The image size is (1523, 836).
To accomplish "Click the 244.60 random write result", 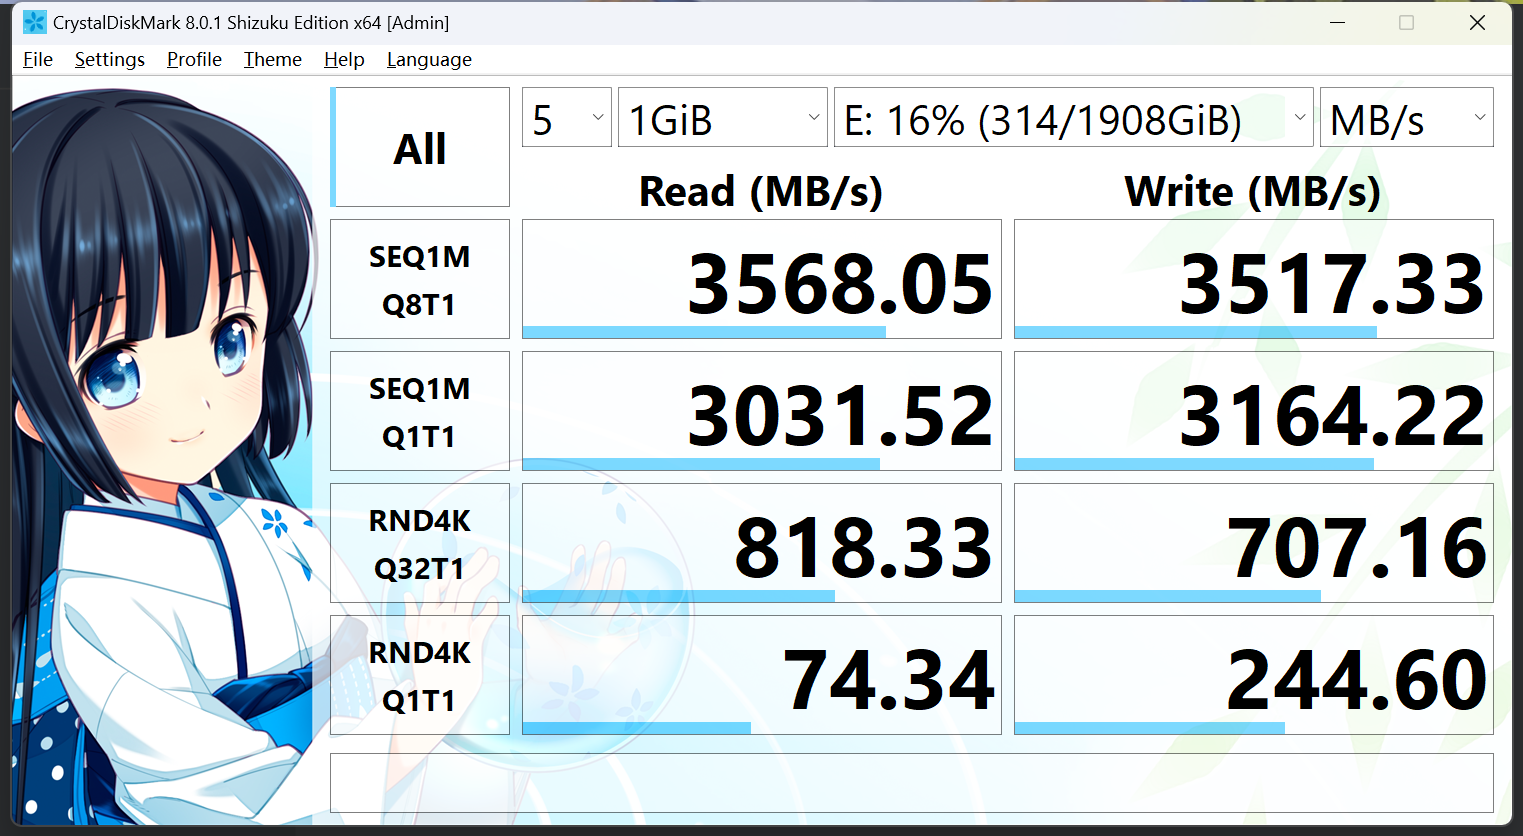I will [1253, 676].
